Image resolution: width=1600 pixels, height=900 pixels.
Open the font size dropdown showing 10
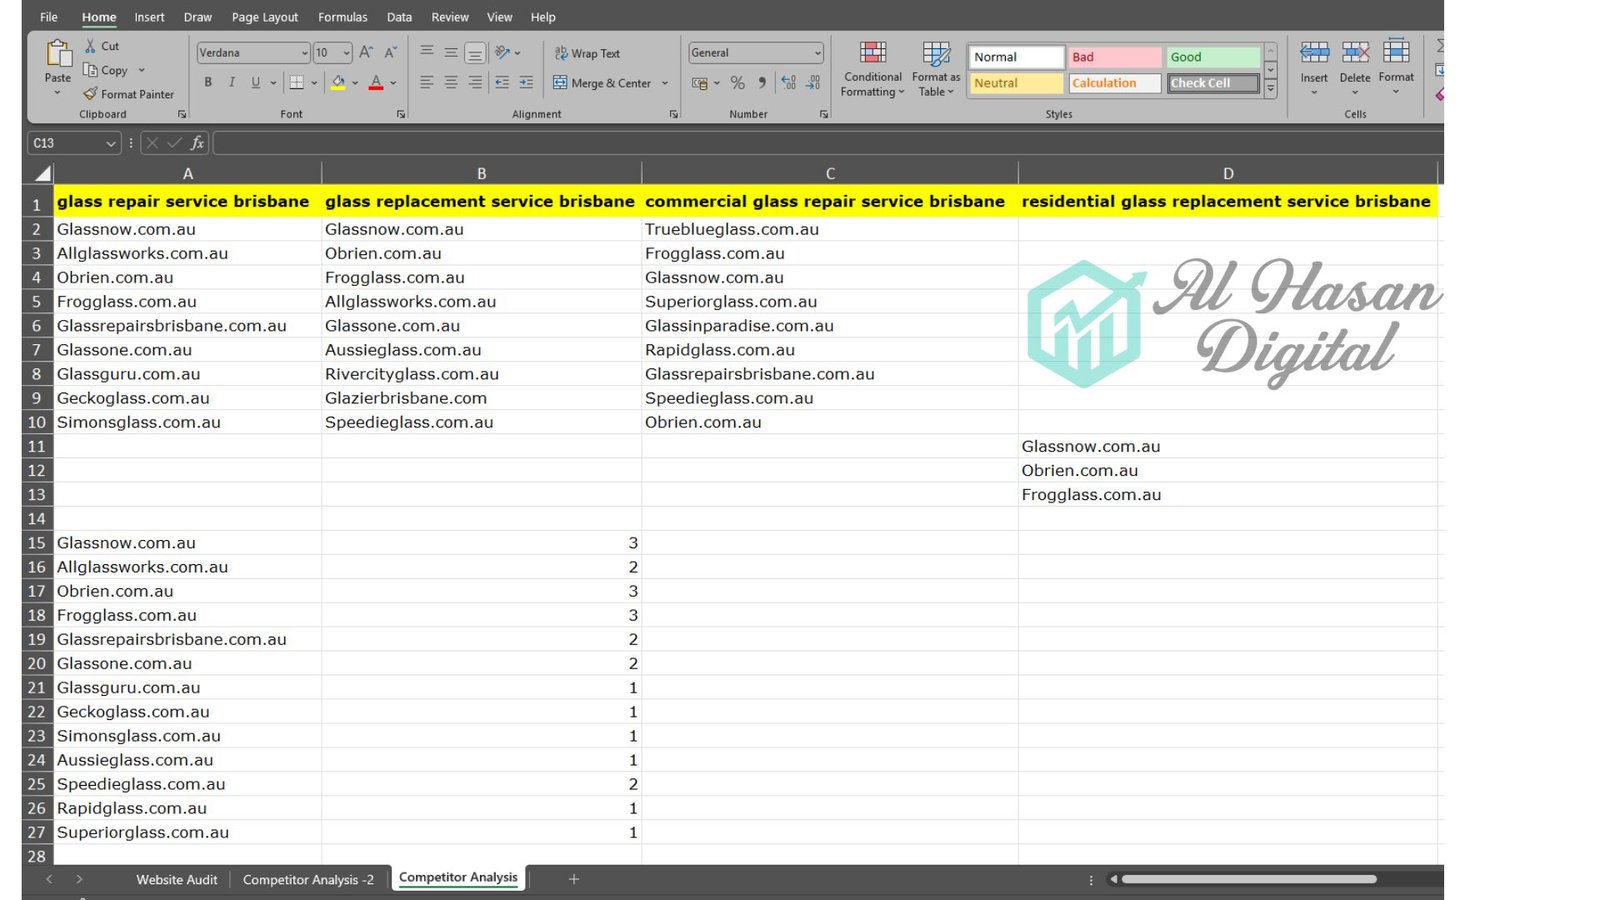tap(346, 53)
